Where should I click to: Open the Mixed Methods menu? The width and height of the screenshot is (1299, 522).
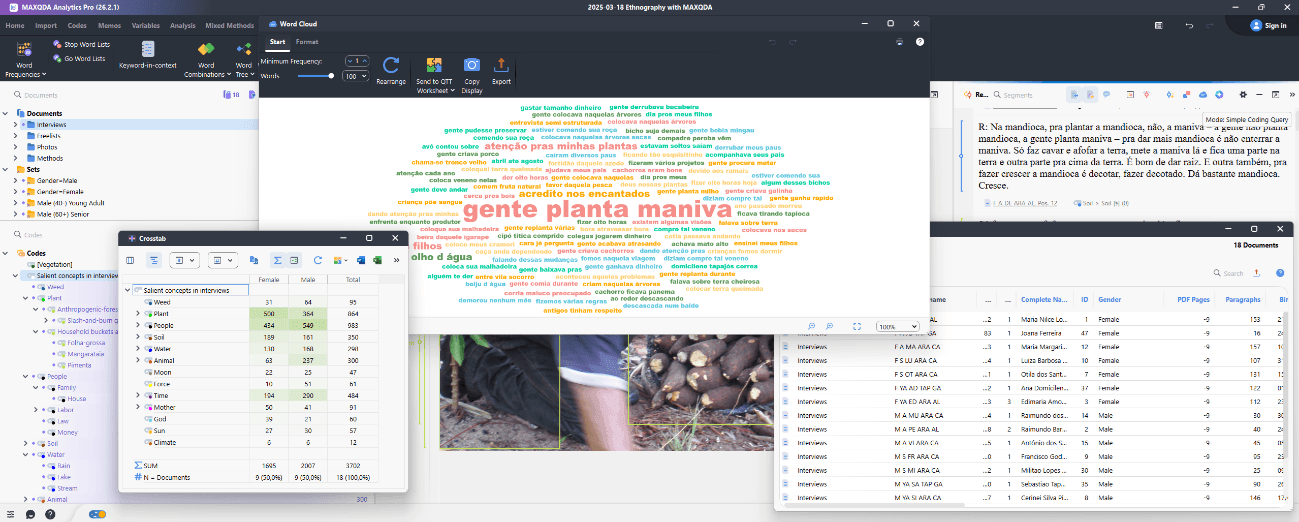[230, 25]
